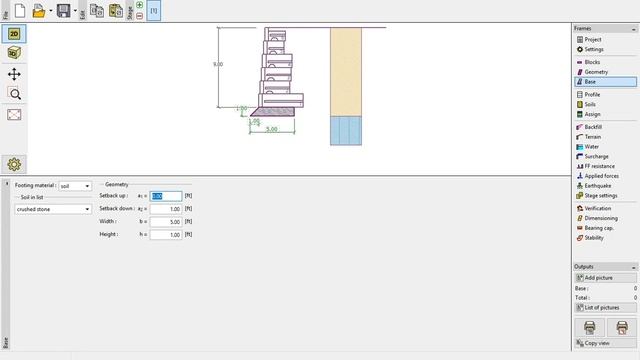Click the Height h input field
This screenshot has height=360, width=640.
tap(166, 235)
